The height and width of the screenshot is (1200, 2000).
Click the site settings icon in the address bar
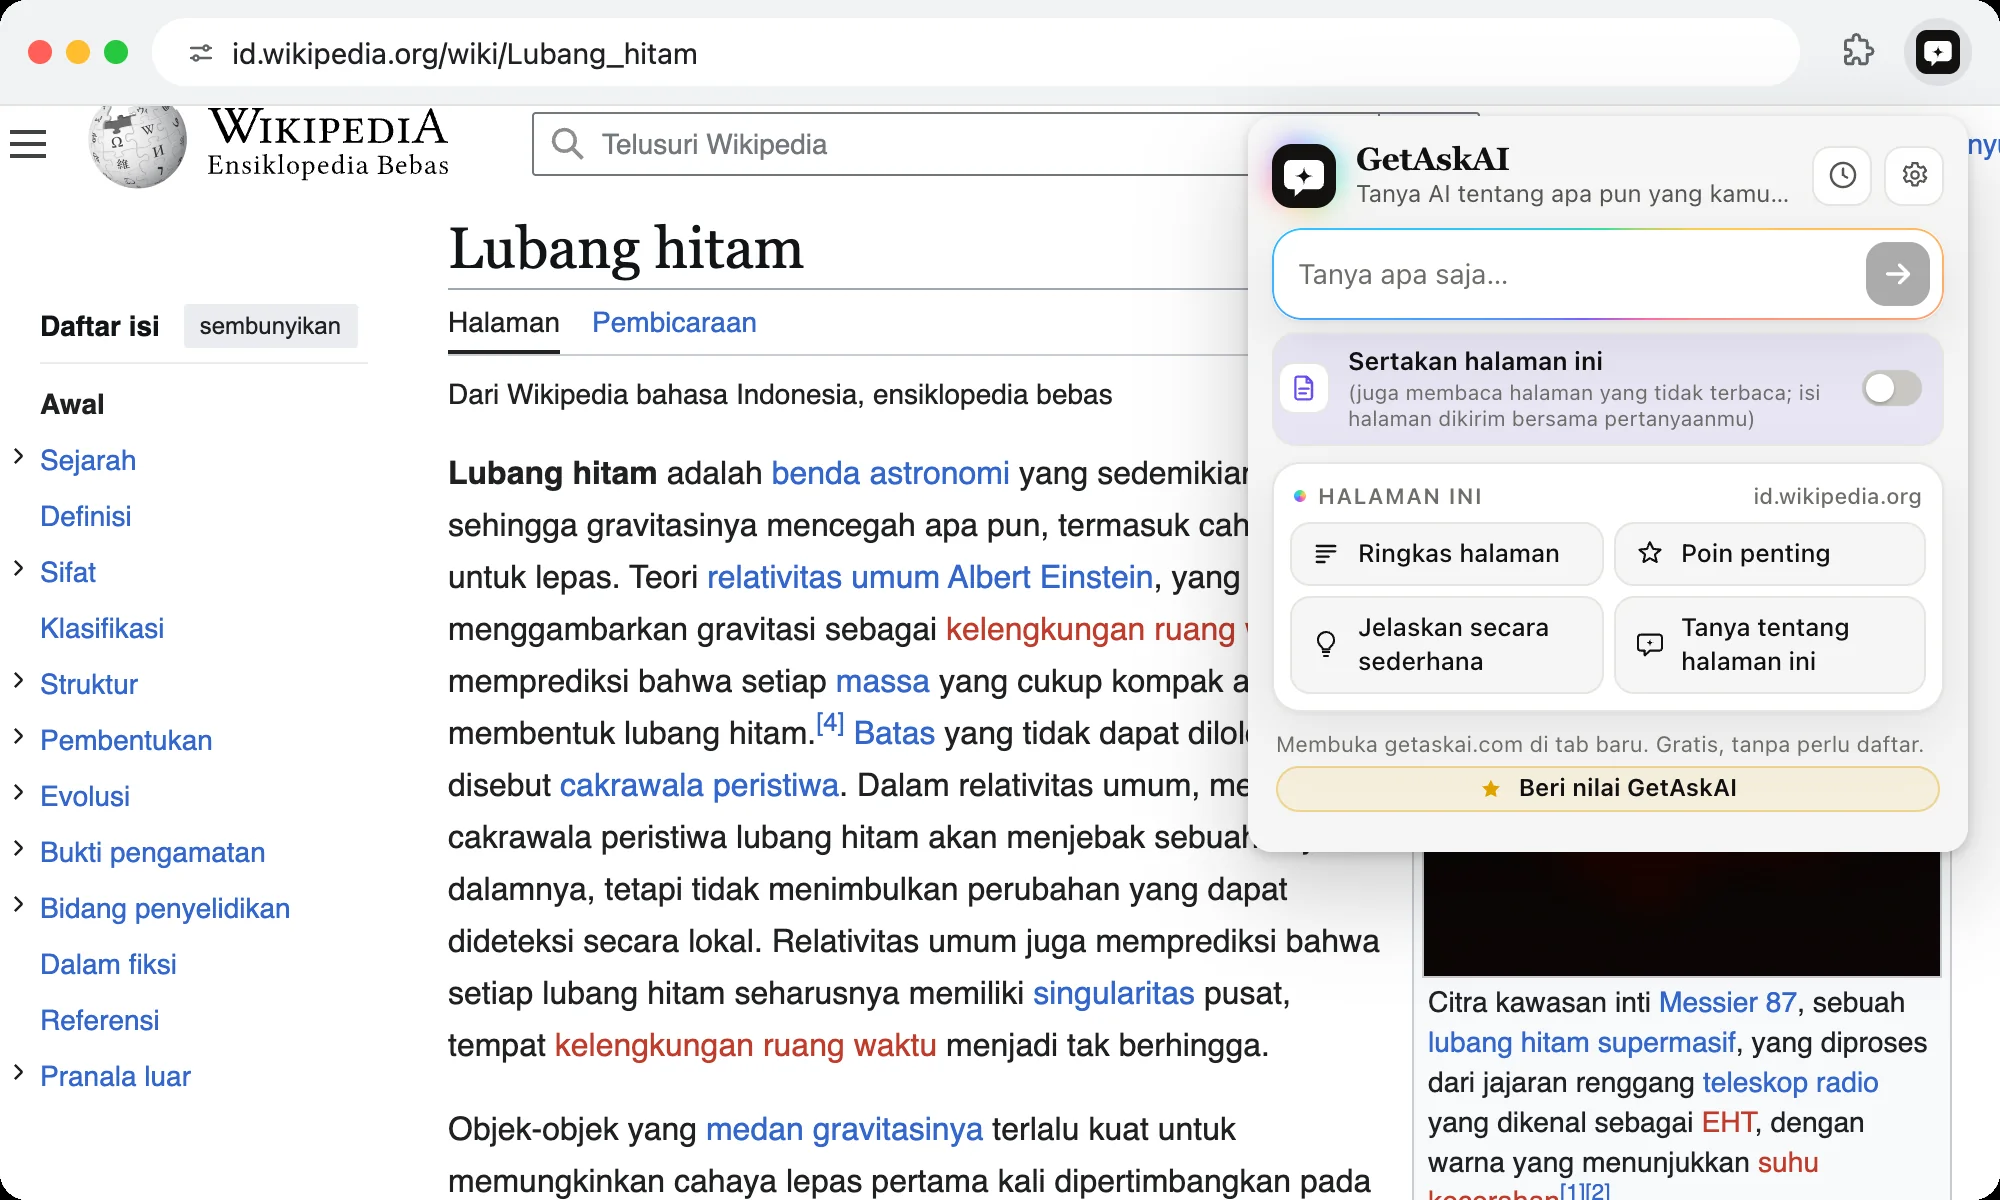[x=201, y=53]
